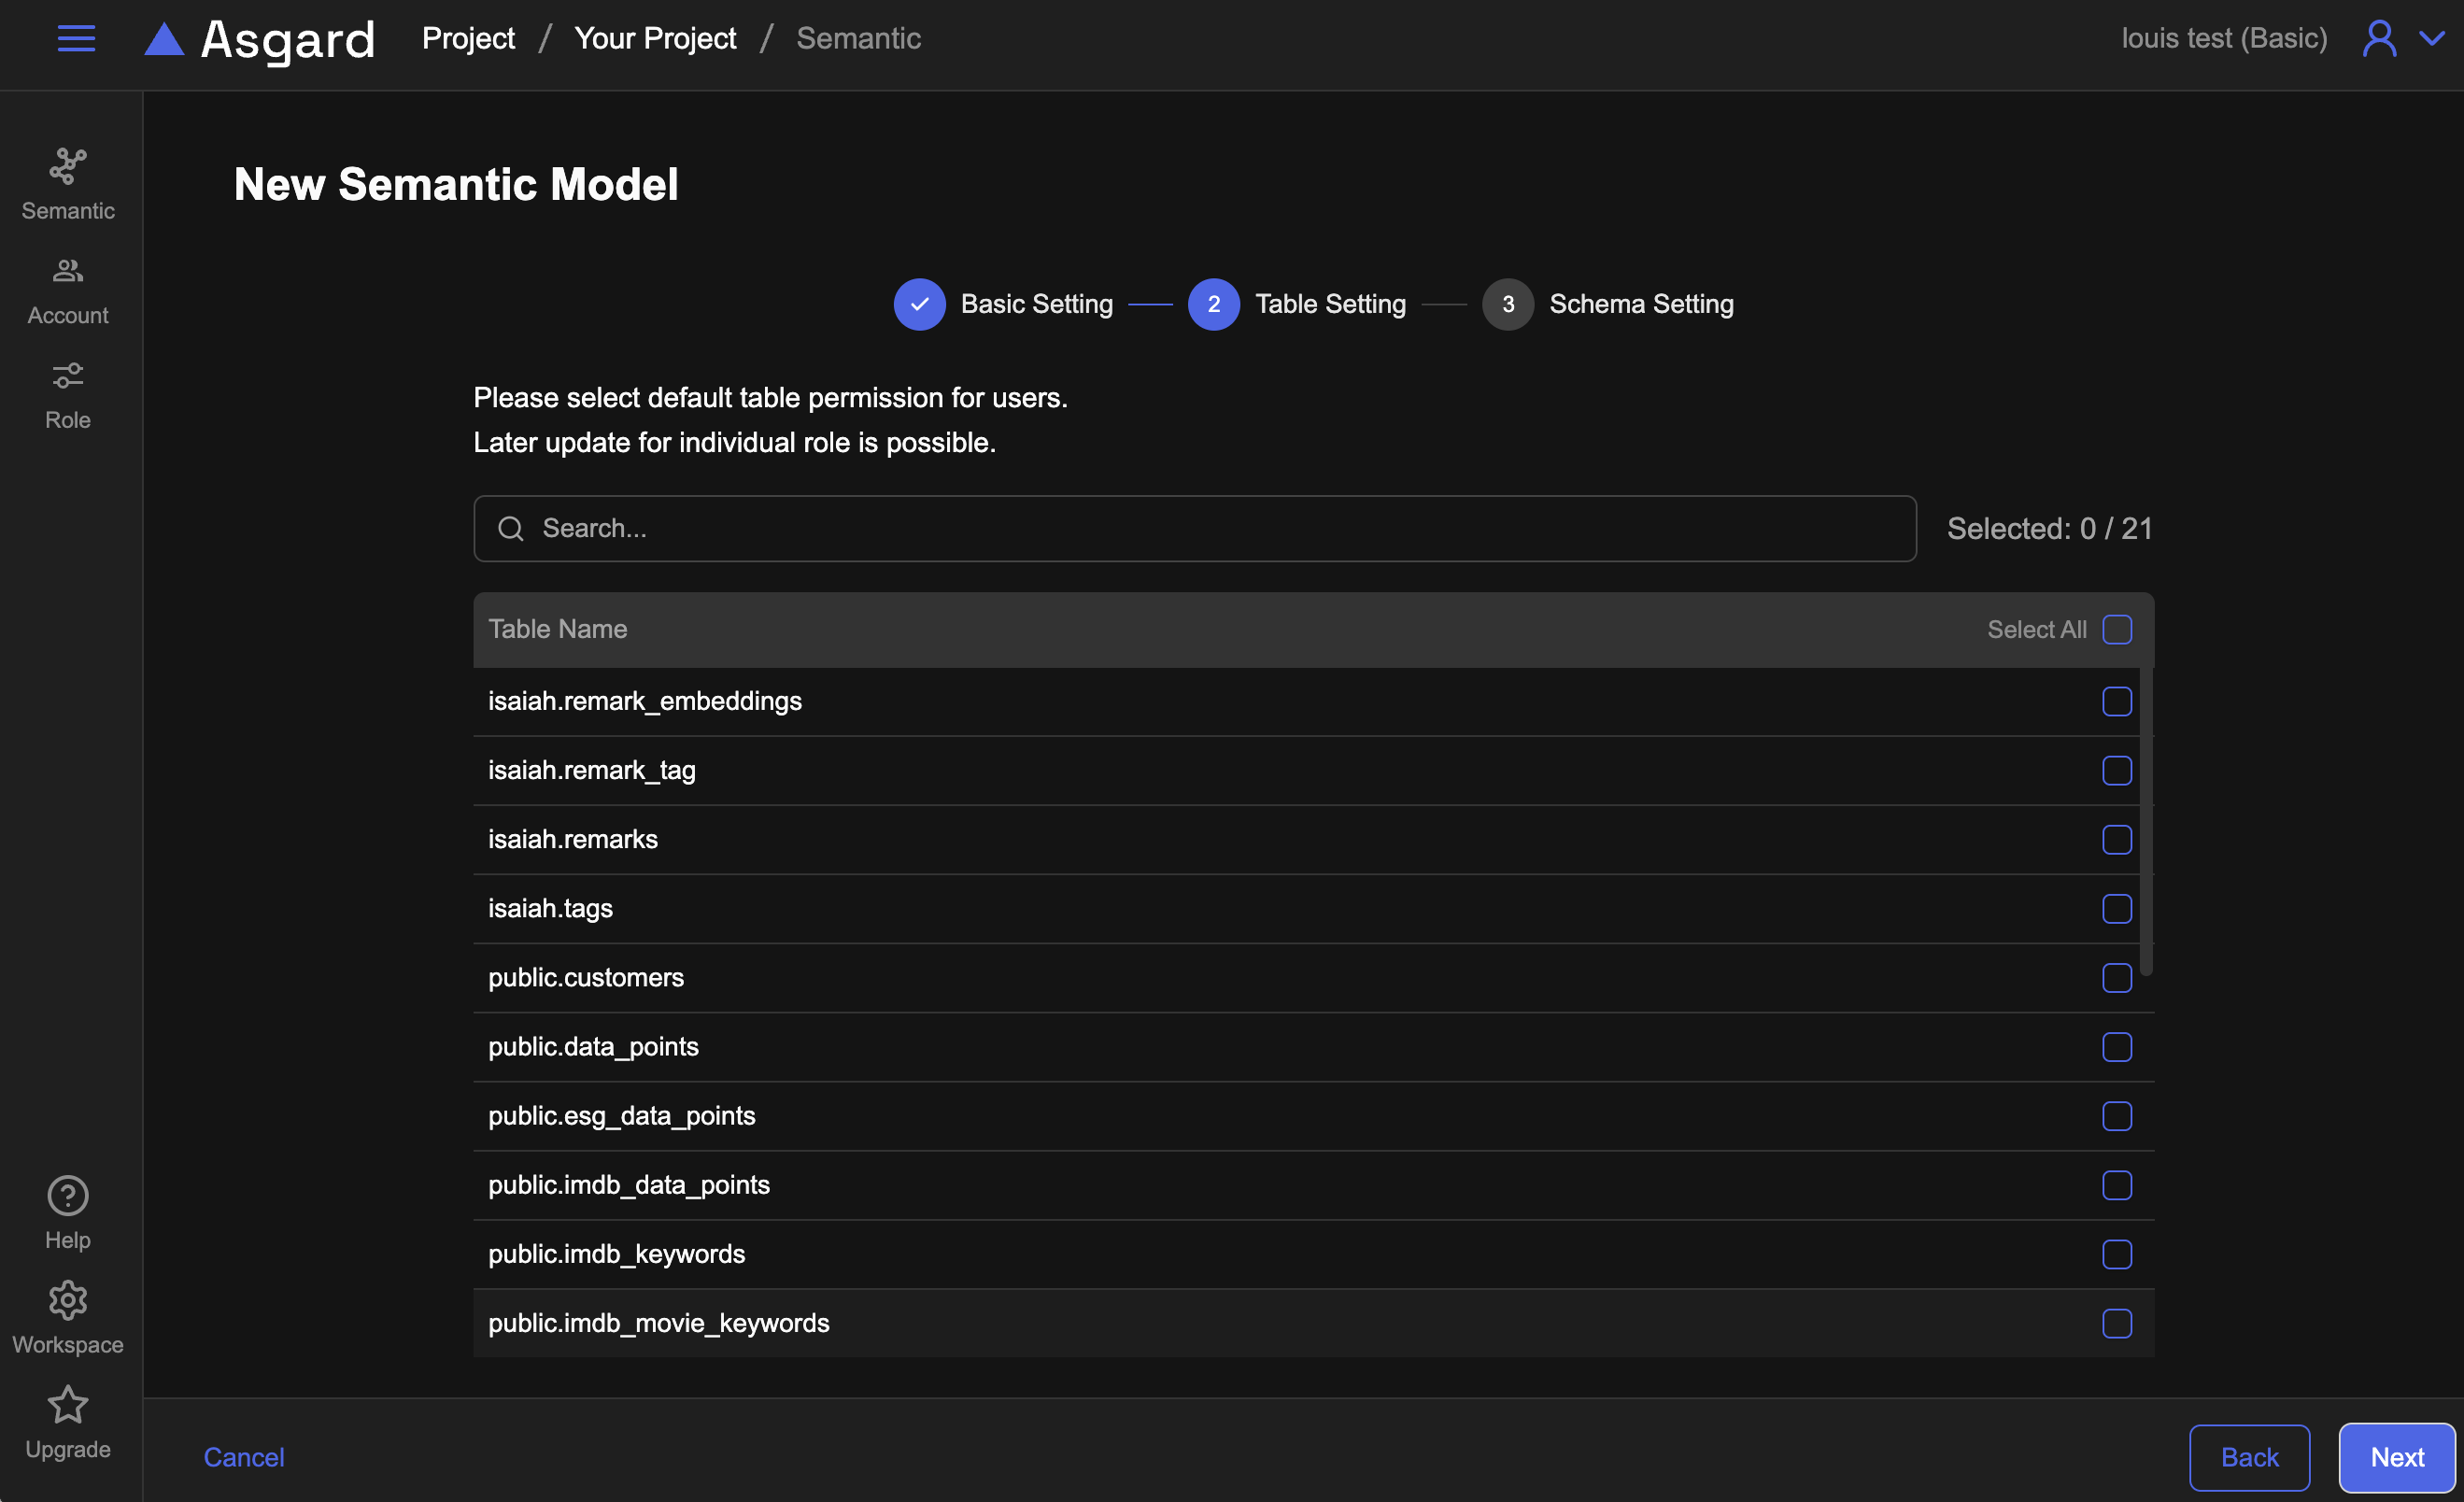Open the Role sidebar icon
Viewport: 2464px width, 1502px height.
68,376
